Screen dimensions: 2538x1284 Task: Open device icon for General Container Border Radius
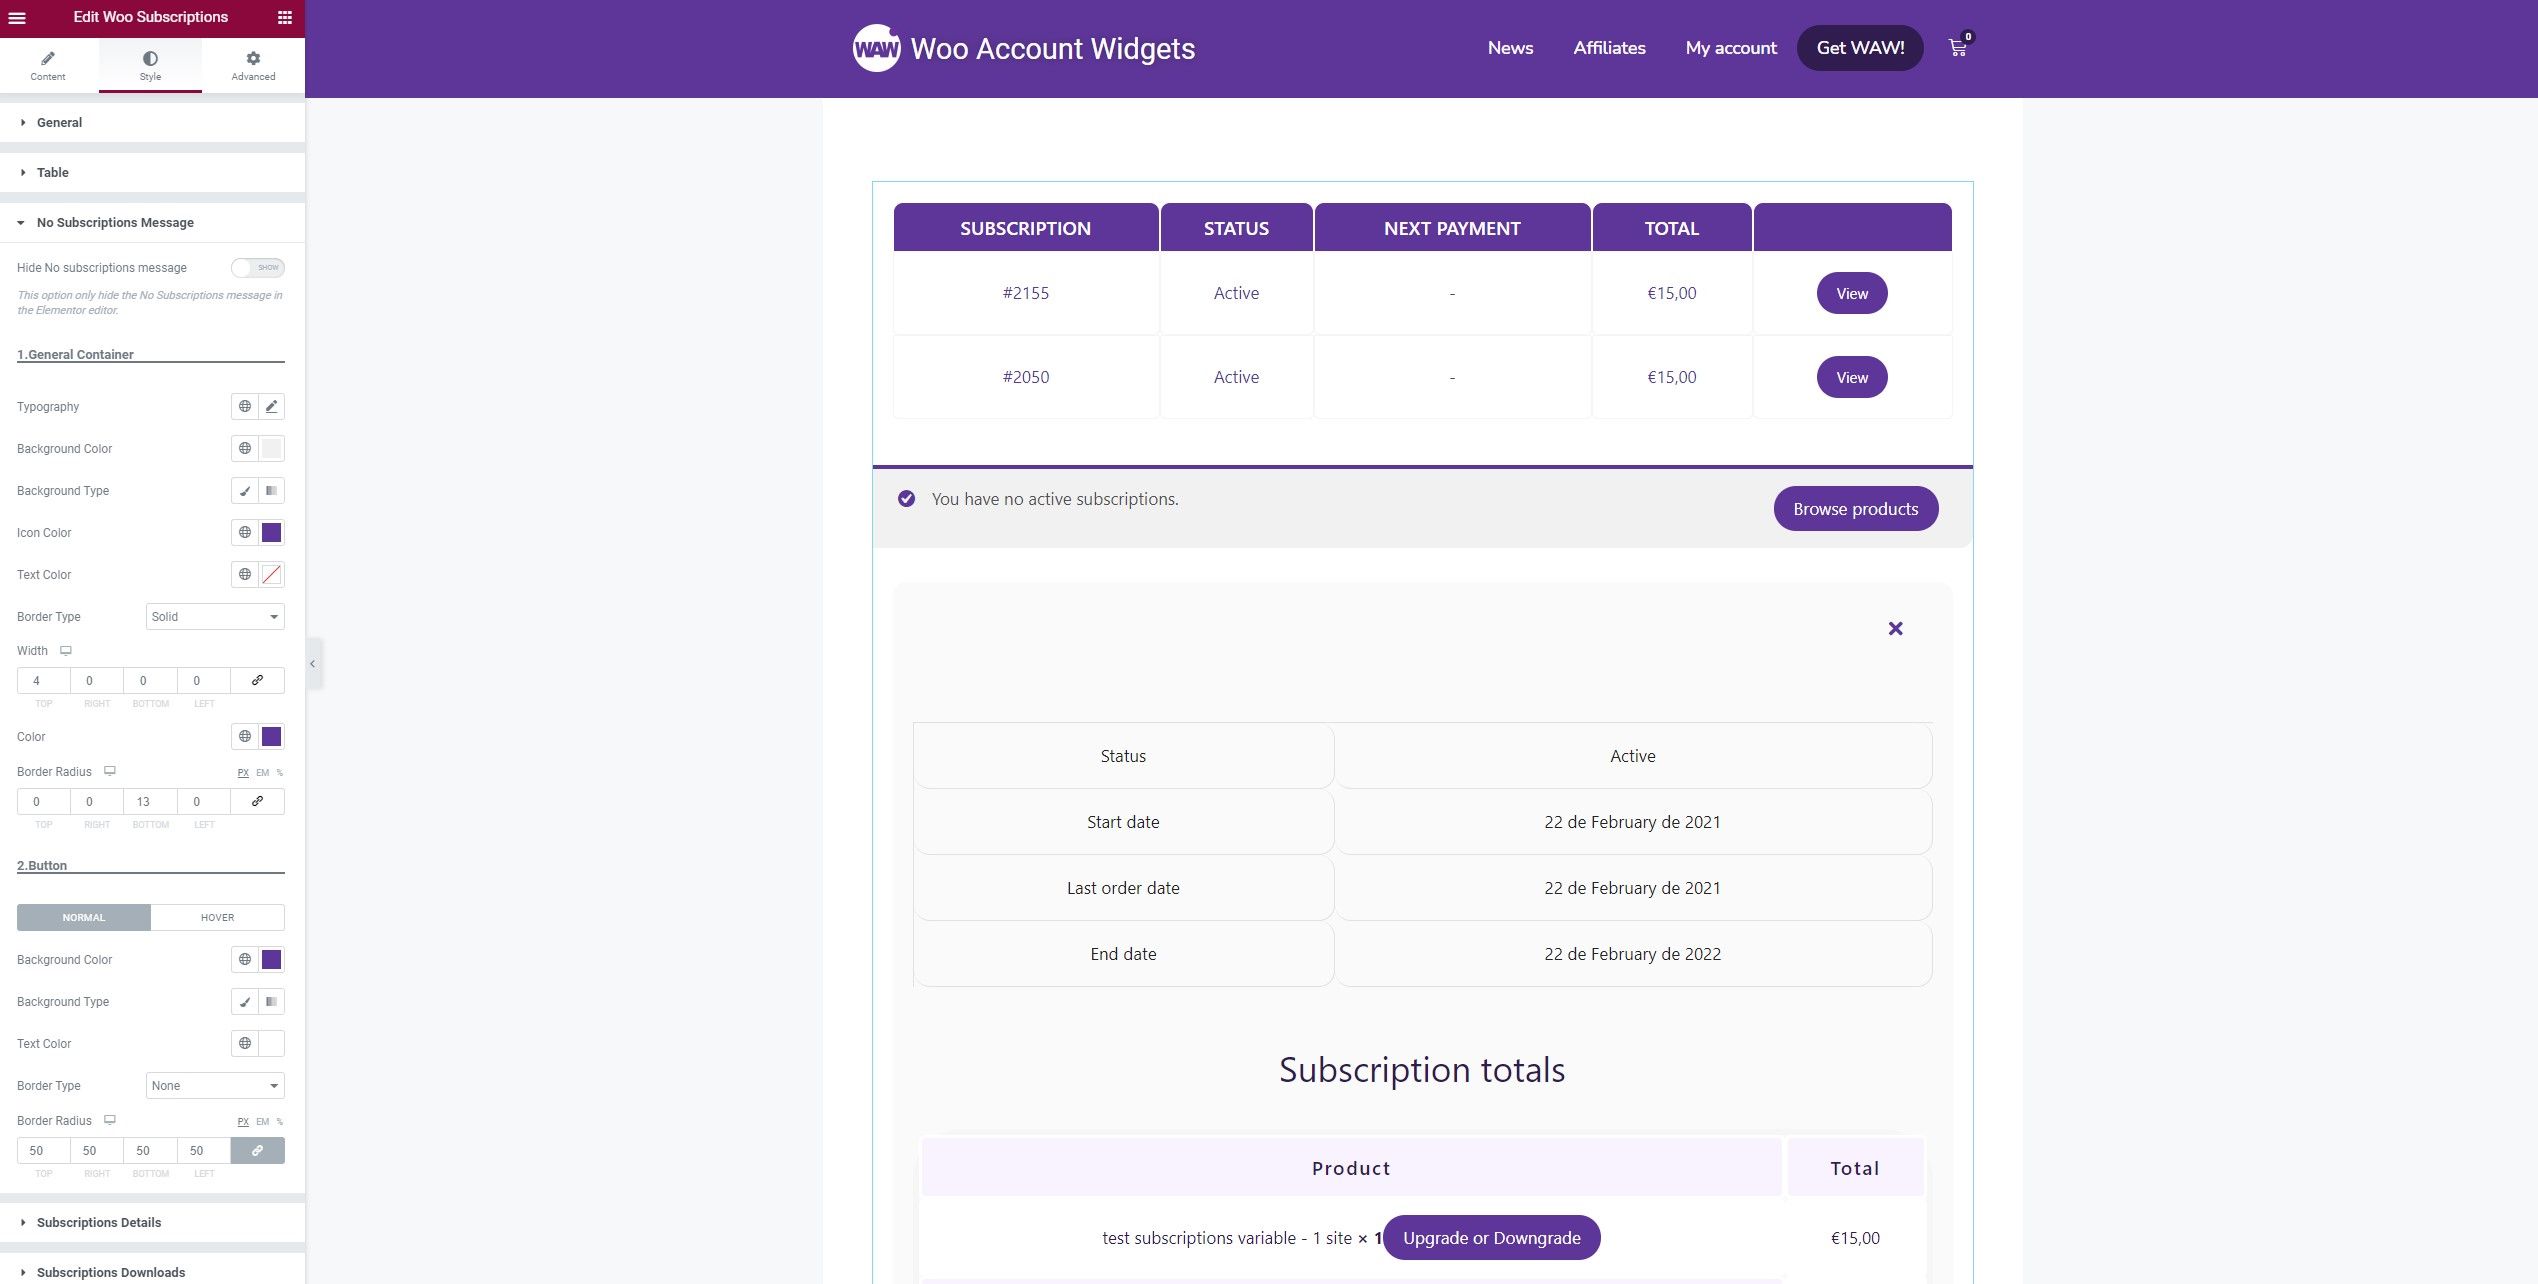pos(110,772)
